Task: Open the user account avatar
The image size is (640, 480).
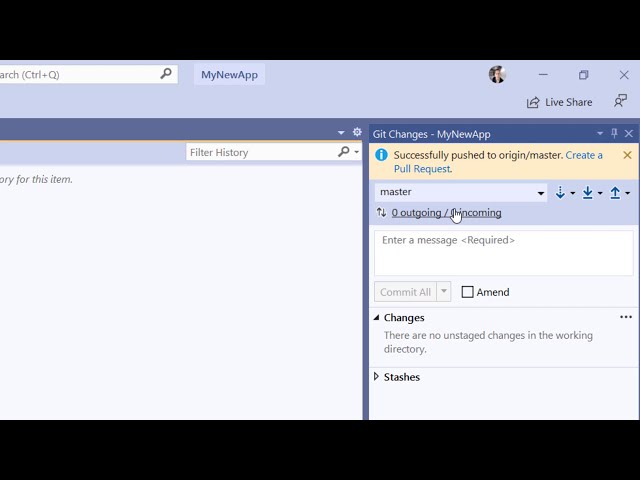Action: click(497, 75)
